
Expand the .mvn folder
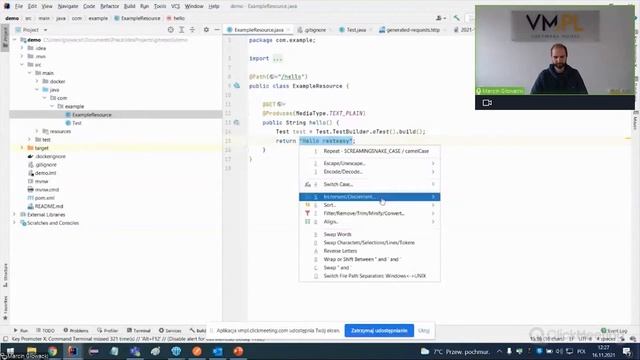click(x=22, y=56)
